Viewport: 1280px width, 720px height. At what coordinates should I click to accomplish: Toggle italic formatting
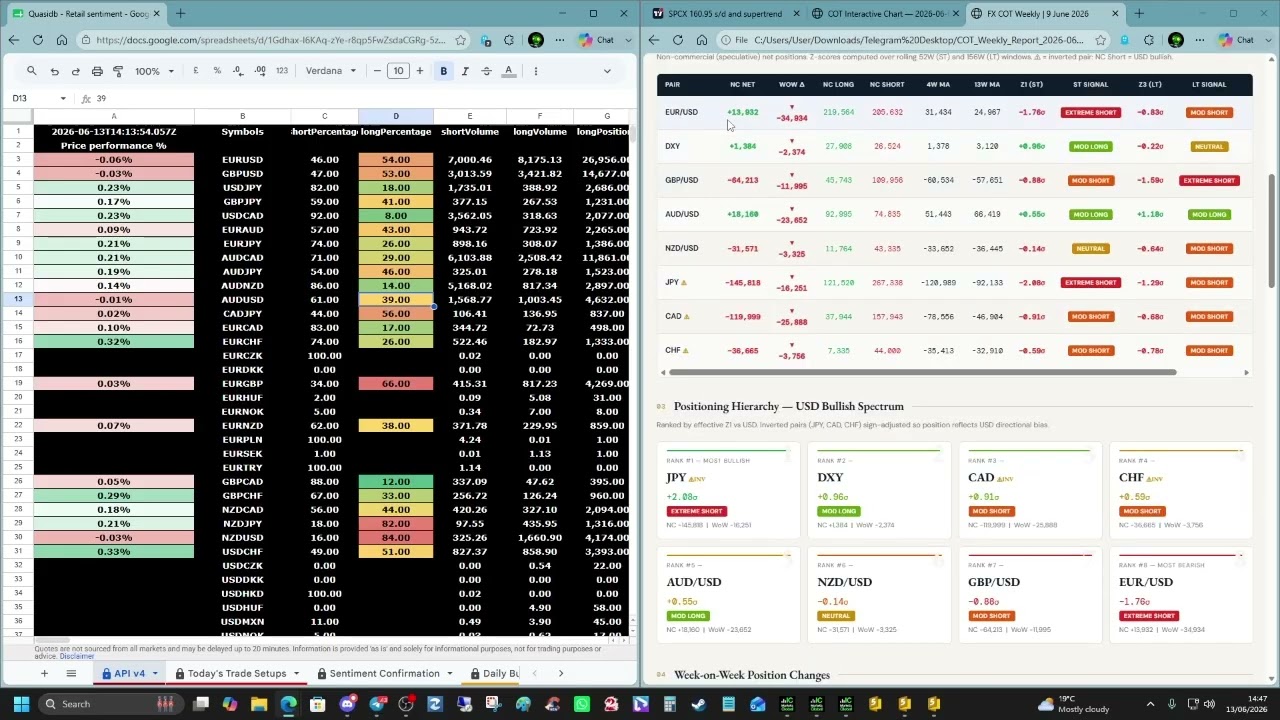(x=465, y=71)
